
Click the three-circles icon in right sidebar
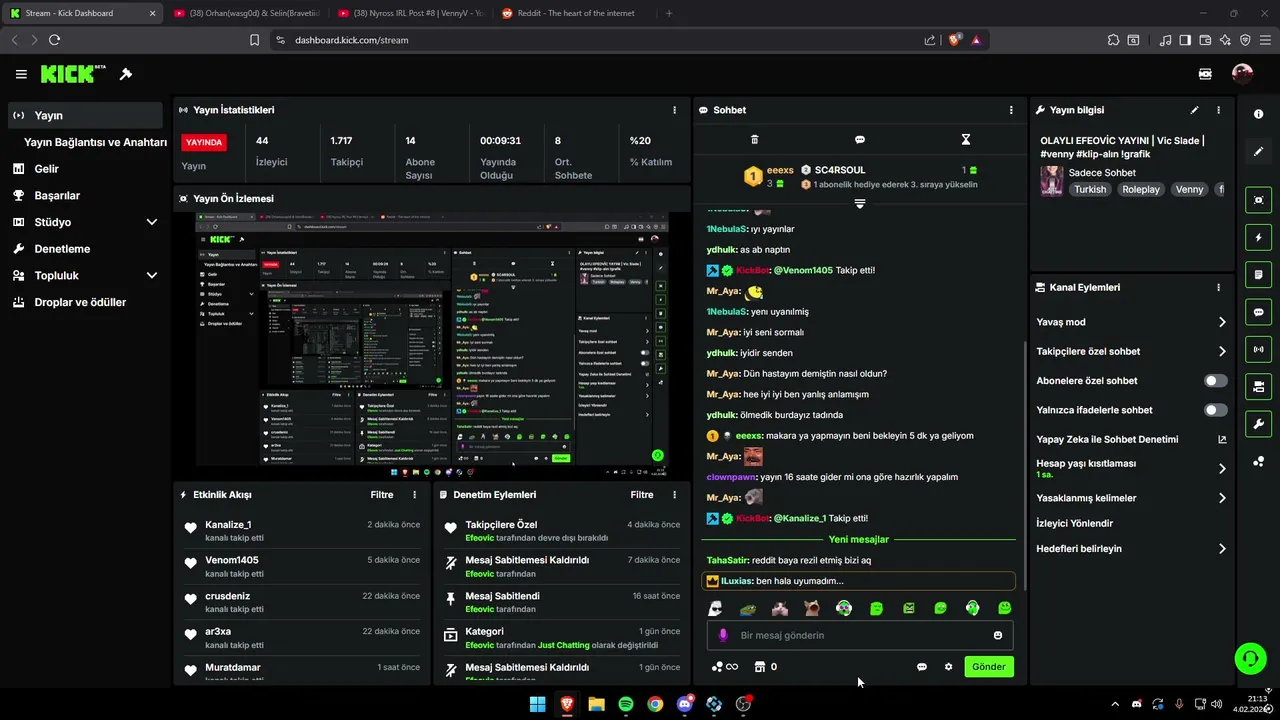[1258, 461]
